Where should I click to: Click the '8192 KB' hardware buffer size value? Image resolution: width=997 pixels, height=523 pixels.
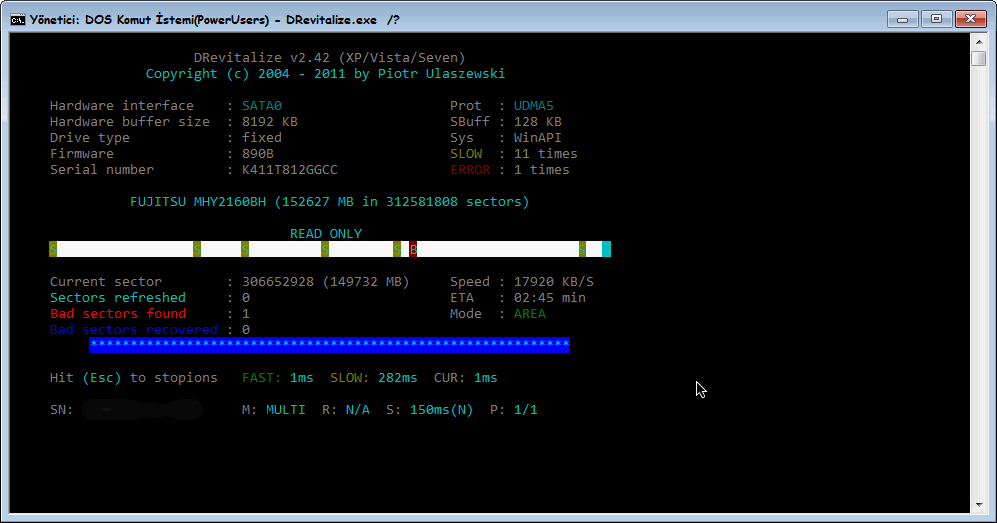(x=270, y=121)
